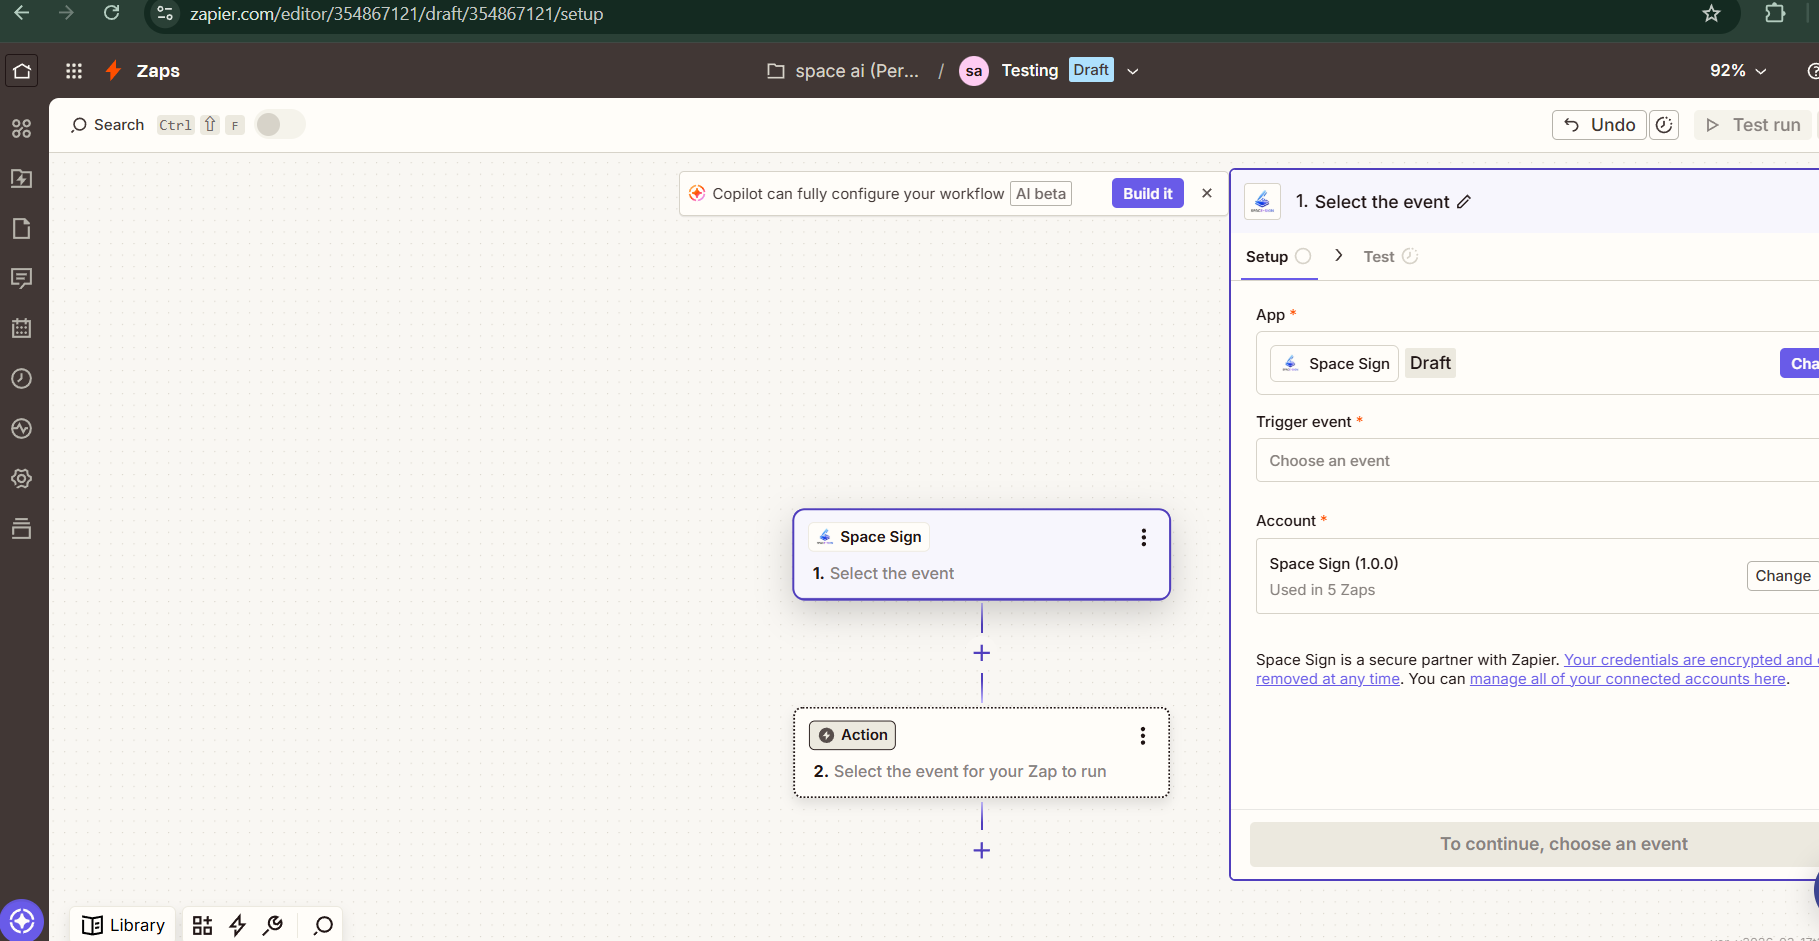Click the browser address bar URL
Screen dimensions: 1819x941
click(396, 14)
